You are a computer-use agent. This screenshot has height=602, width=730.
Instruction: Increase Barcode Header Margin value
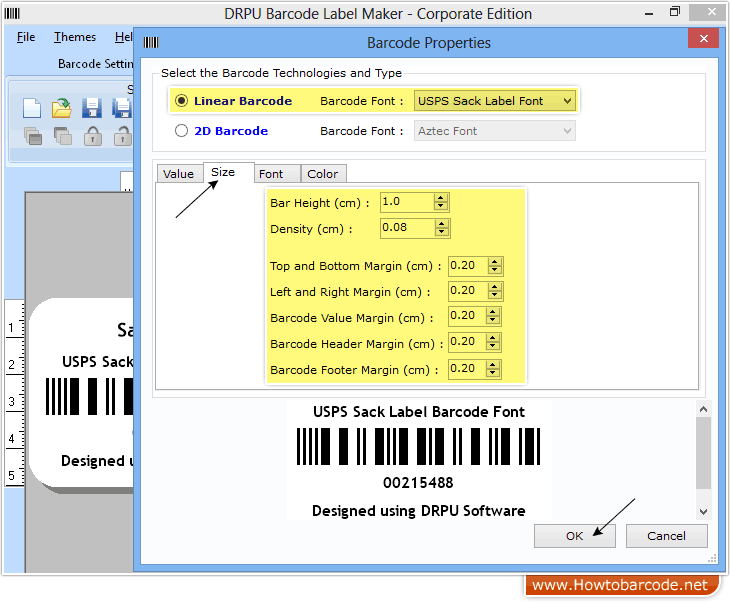click(x=493, y=338)
